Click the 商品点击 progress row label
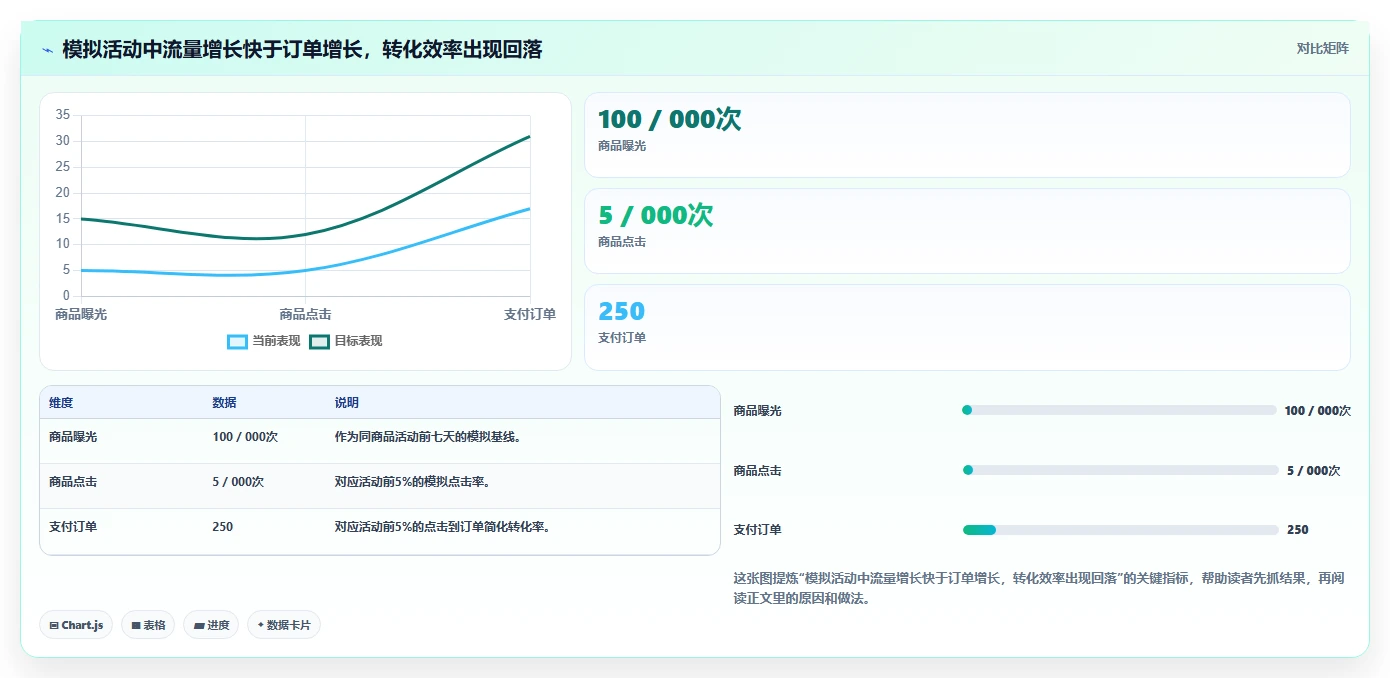The image size is (1390, 678). pyautogui.click(x=758, y=471)
